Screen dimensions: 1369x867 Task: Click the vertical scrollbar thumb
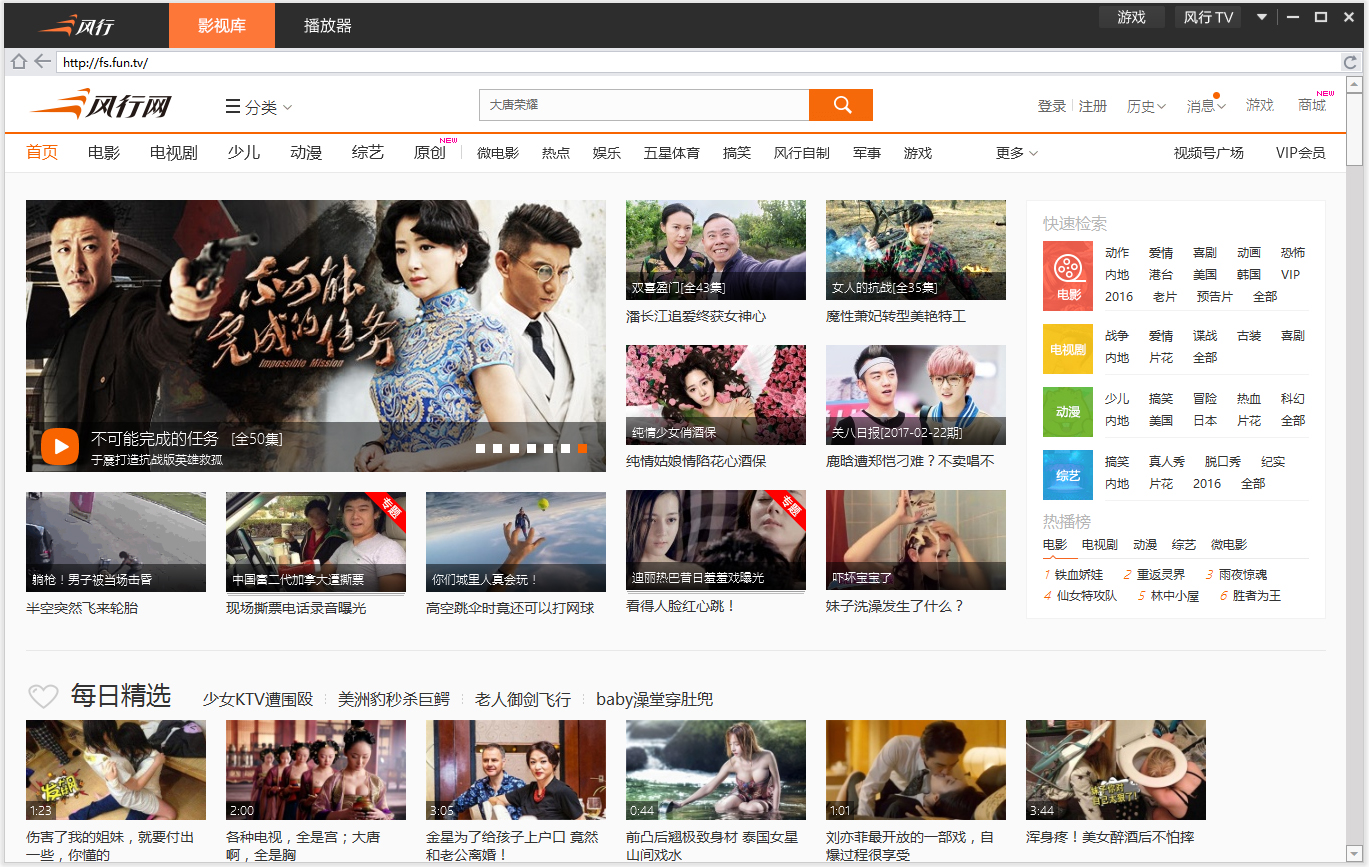[1354, 127]
